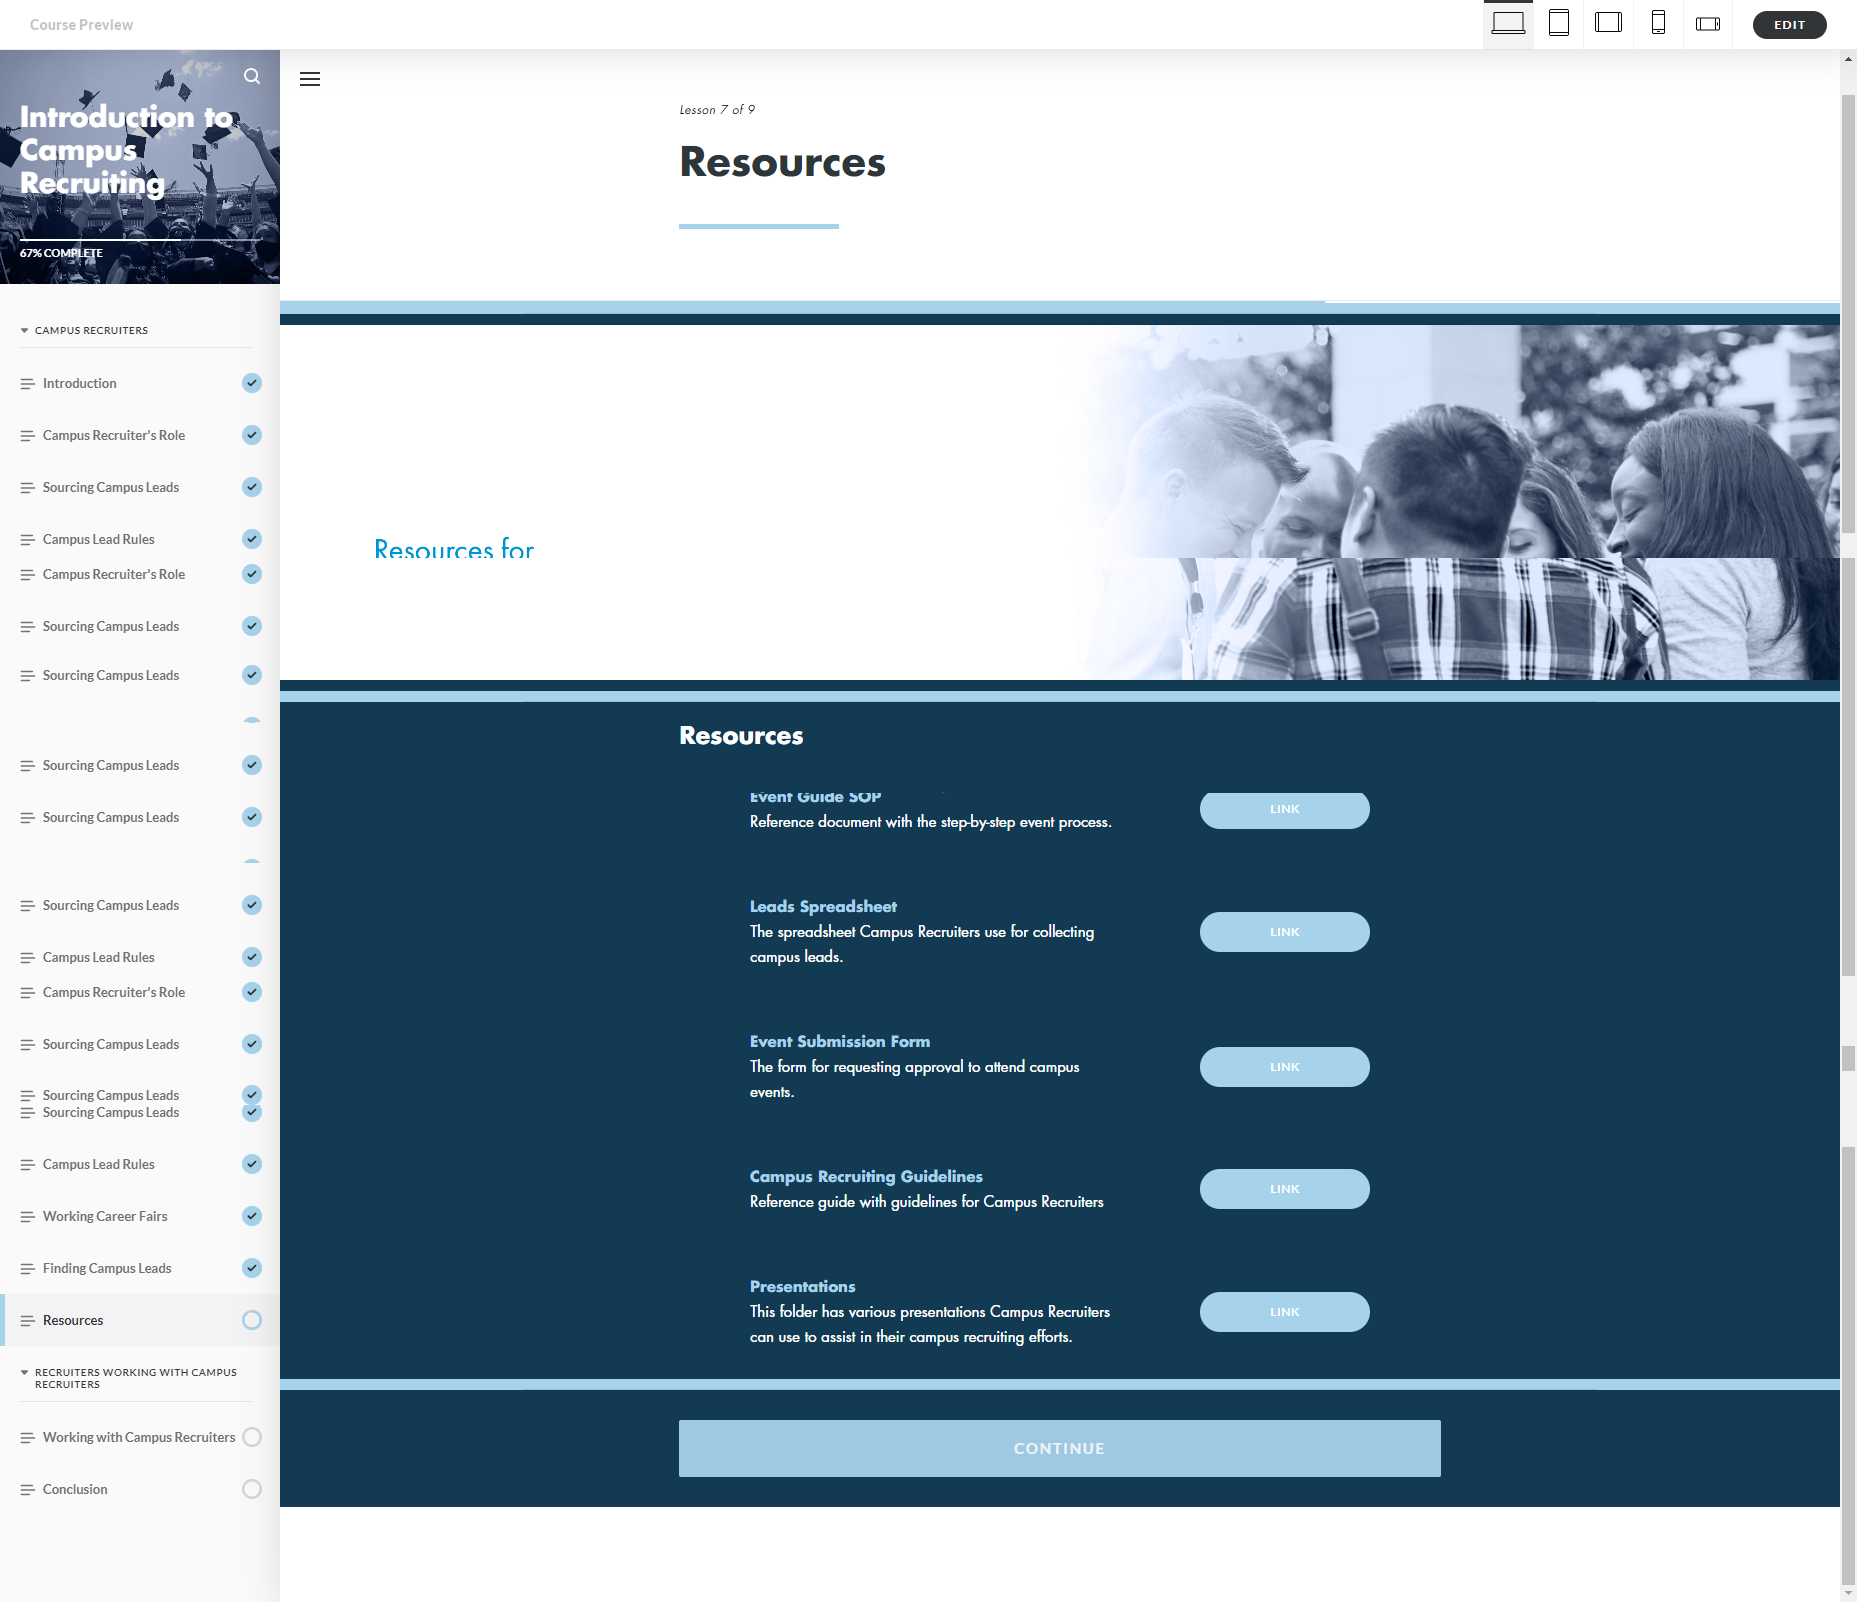Screen dimensions: 1857x1602
Task: Click the scrollbar up arrow
Action: point(1848,59)
